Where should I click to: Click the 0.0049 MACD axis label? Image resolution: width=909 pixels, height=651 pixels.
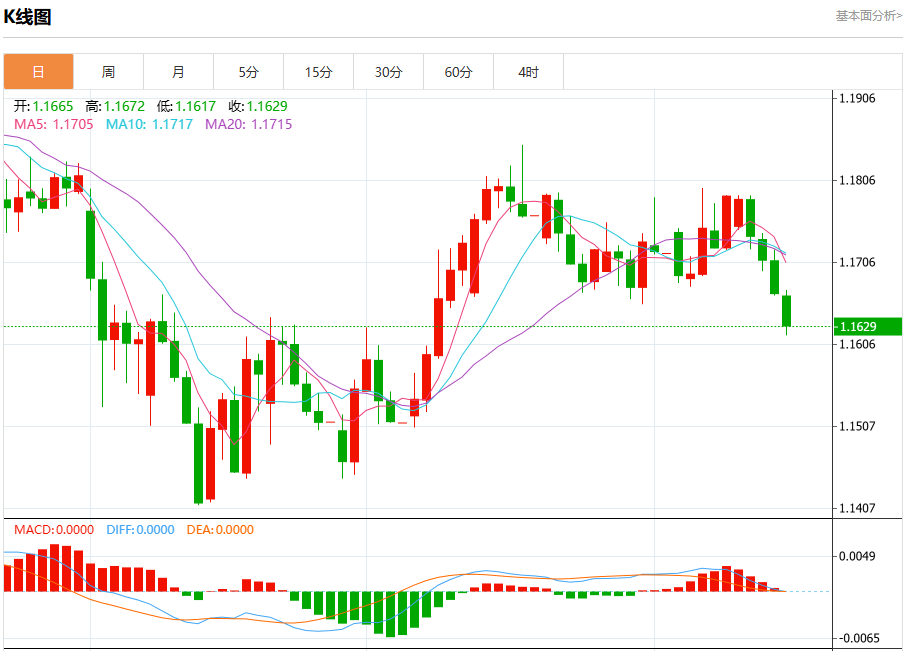coord(857,556)
